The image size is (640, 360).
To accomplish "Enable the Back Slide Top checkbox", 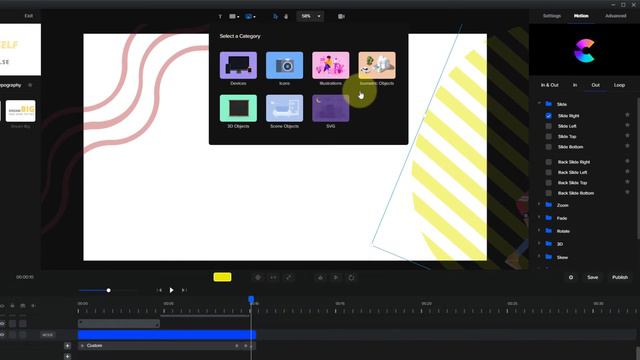I will tap(549, 182).
